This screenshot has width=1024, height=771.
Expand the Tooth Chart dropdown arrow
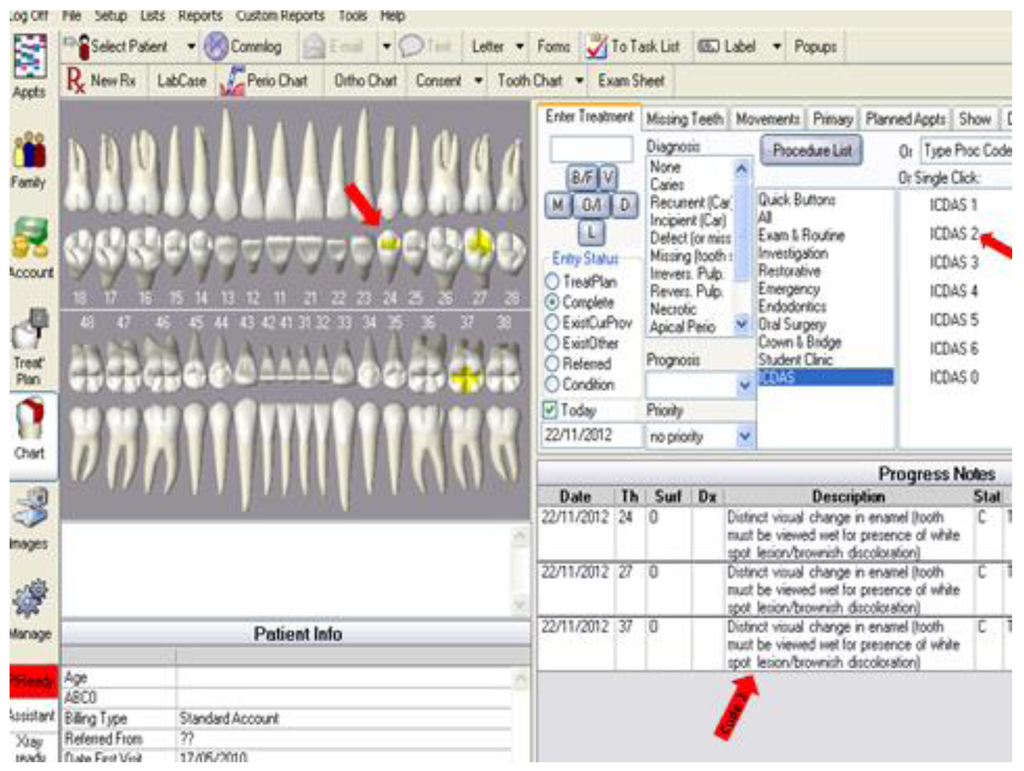578,81
